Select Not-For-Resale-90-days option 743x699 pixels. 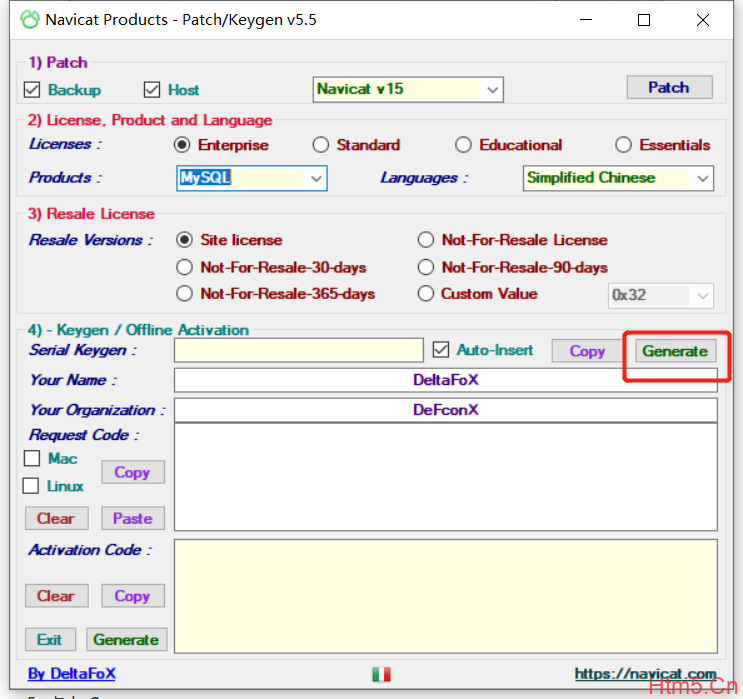(x=426, y=267)
